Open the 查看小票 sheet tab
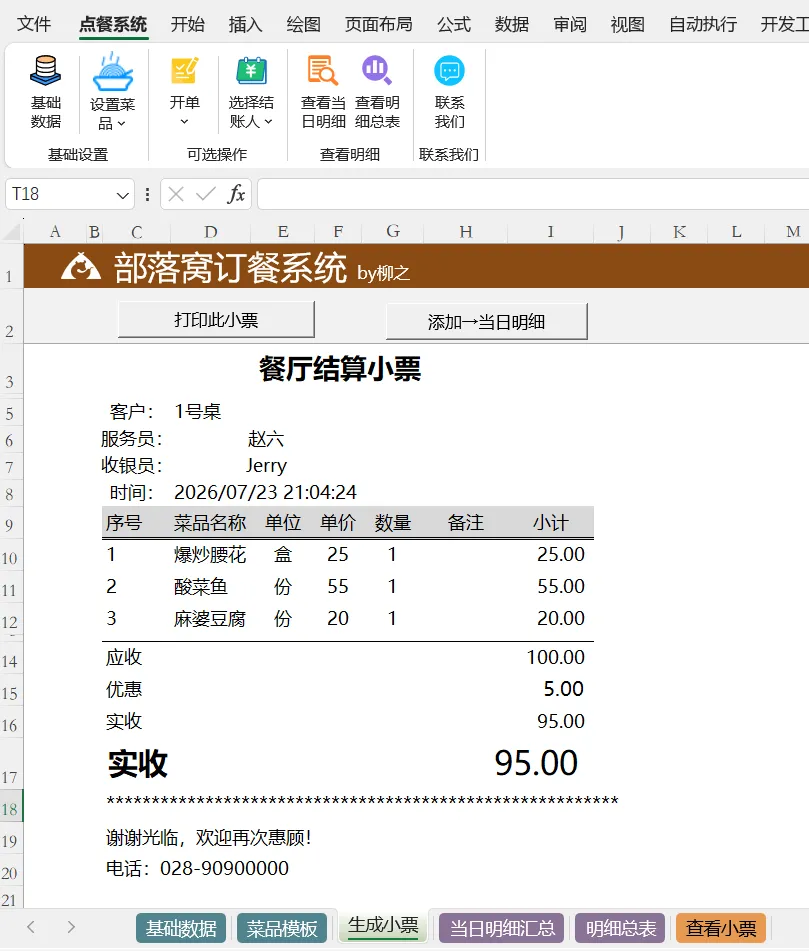This screenshot has width=809, height=951. (721, 928)
